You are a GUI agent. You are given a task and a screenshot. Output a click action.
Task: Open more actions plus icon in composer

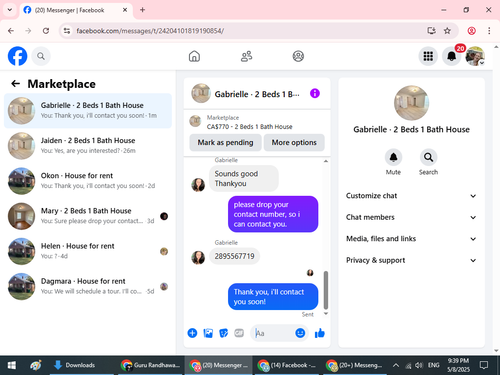(x=192, y=333)
